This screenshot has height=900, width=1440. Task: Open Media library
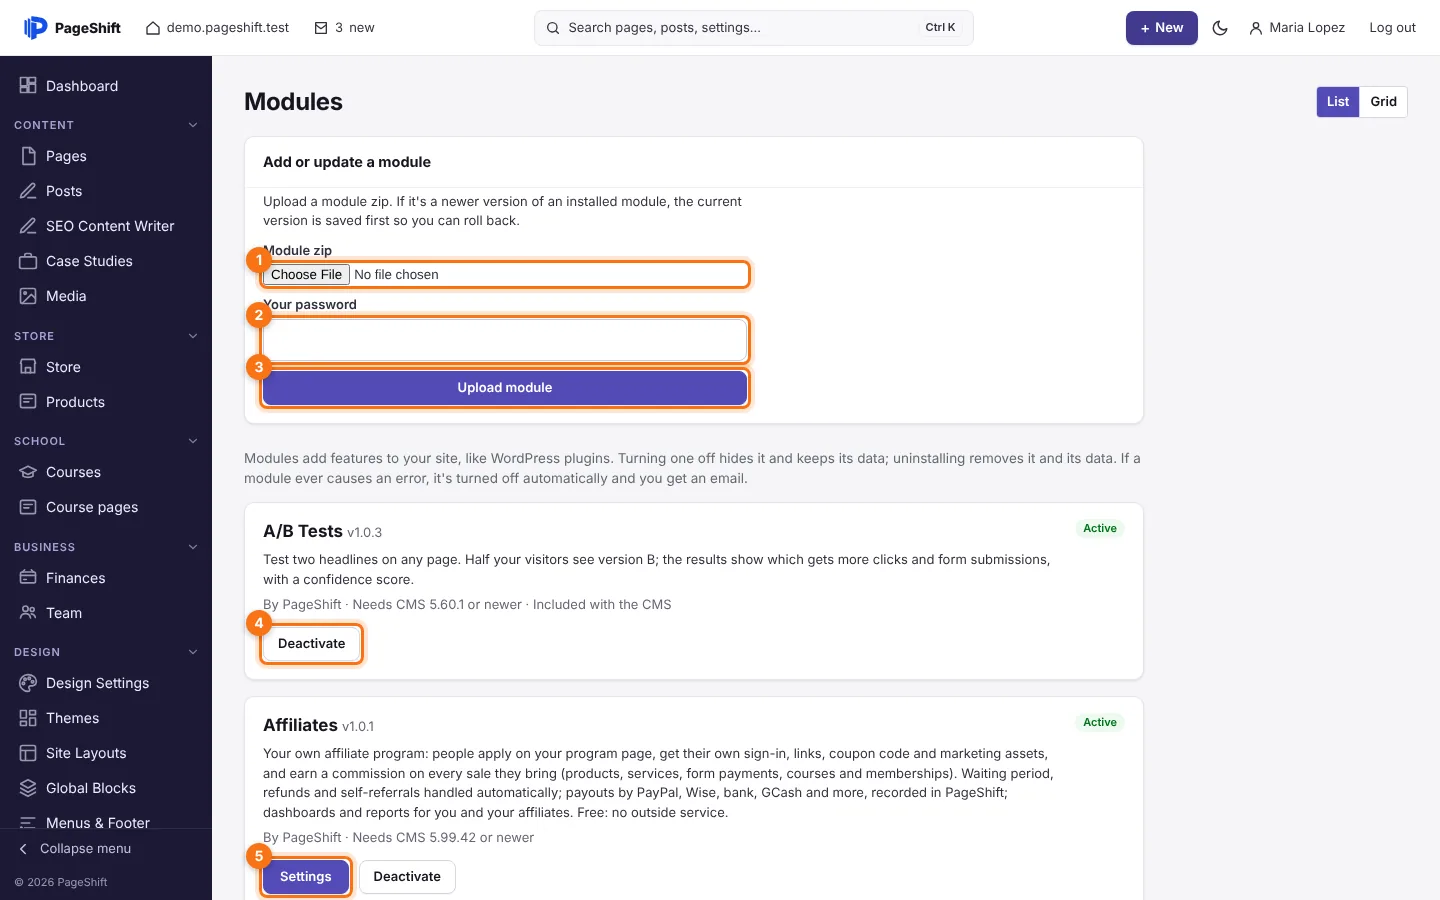click(x=106, y=296)
